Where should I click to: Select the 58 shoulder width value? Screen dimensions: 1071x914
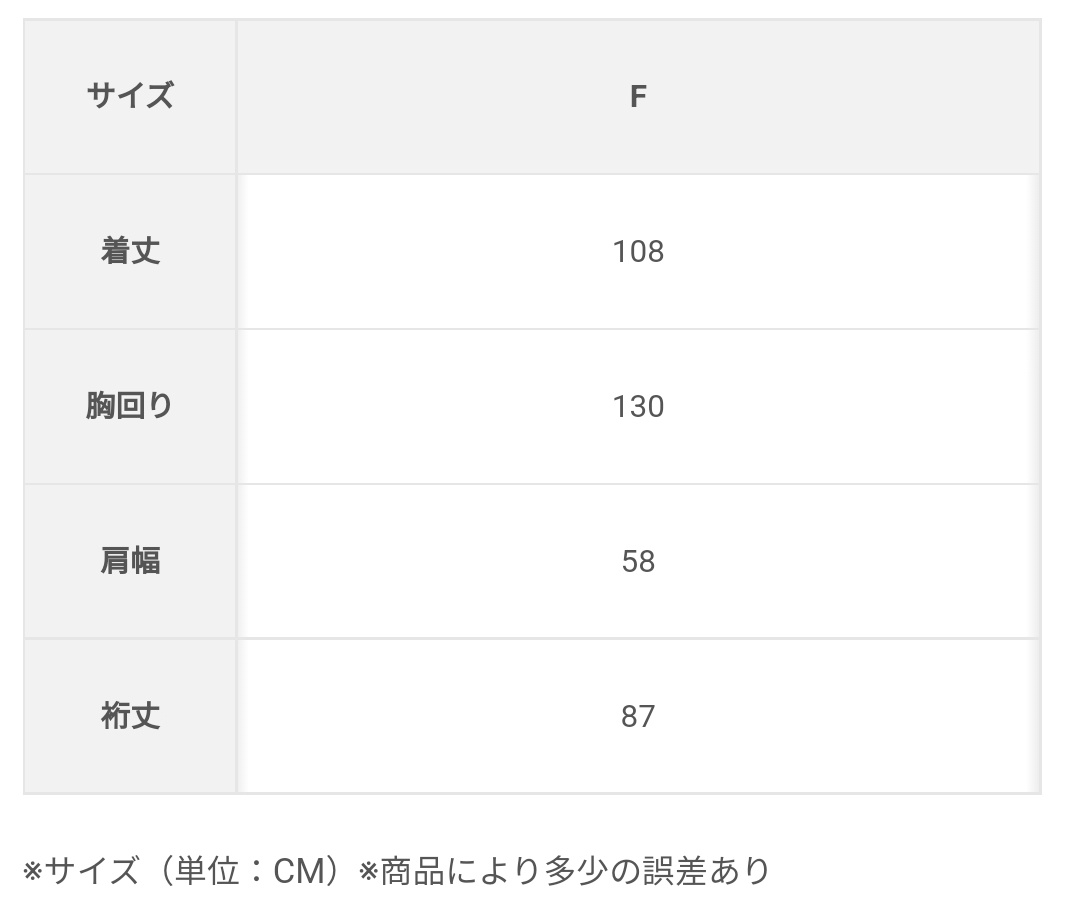pyautogui.click(x=638, y=561)
